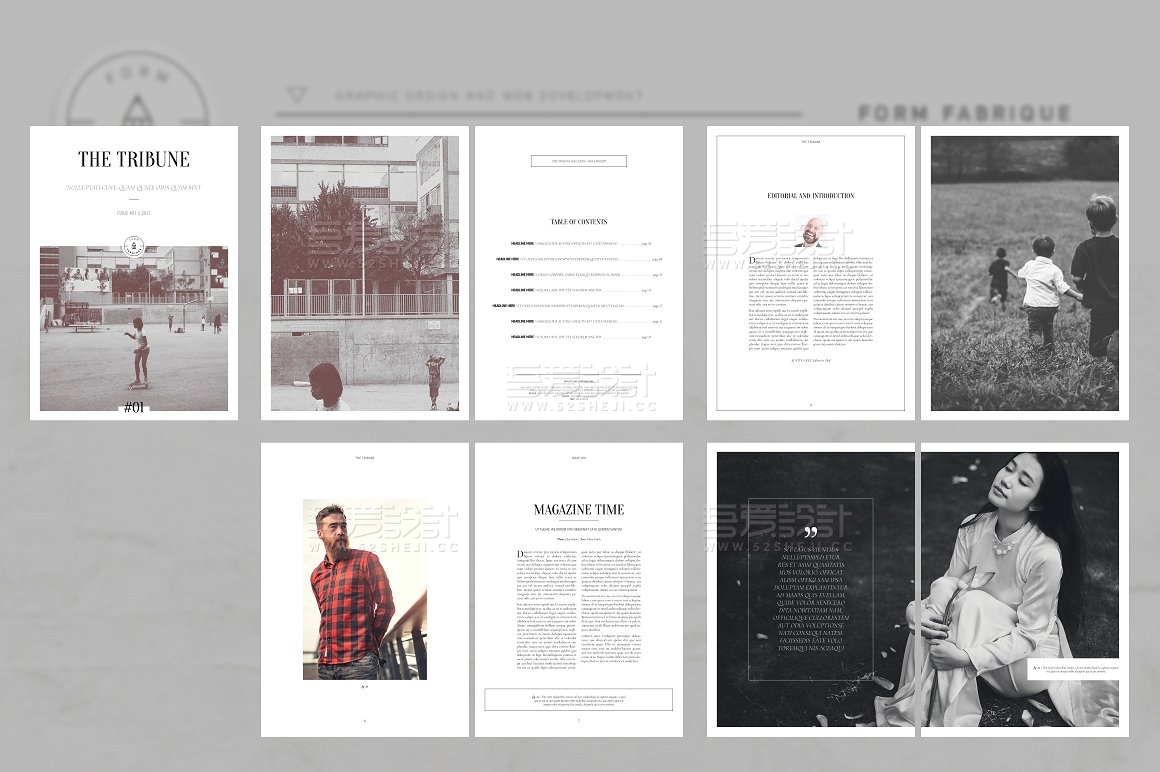Click the circular FORM logo badge
The image size is (1160, 772).
click(133, 97)
